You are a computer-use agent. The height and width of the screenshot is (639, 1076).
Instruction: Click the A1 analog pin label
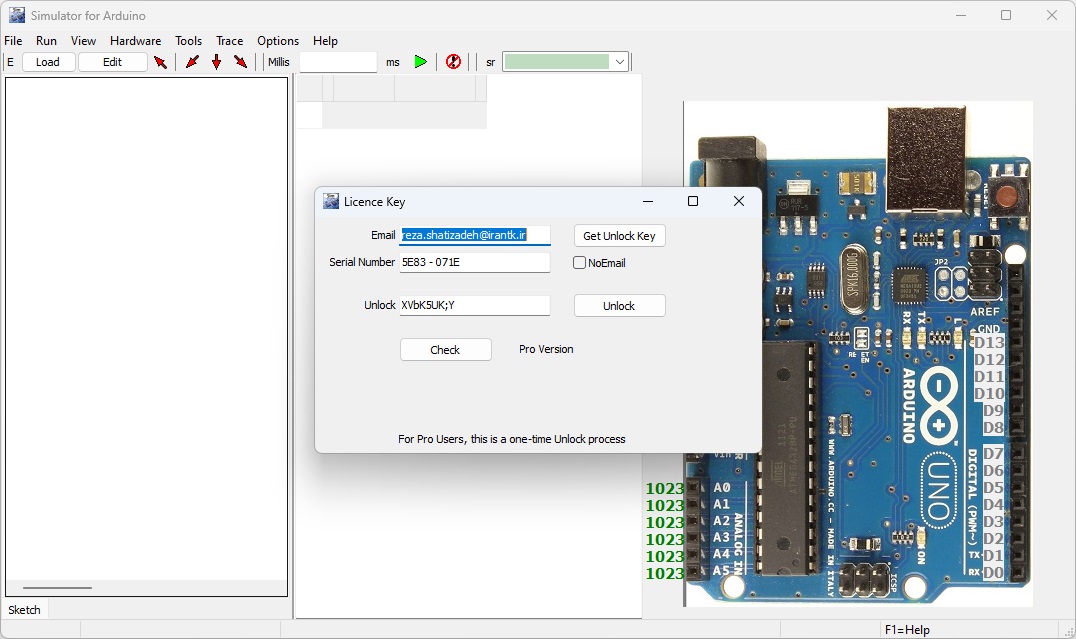click(721, 504)
